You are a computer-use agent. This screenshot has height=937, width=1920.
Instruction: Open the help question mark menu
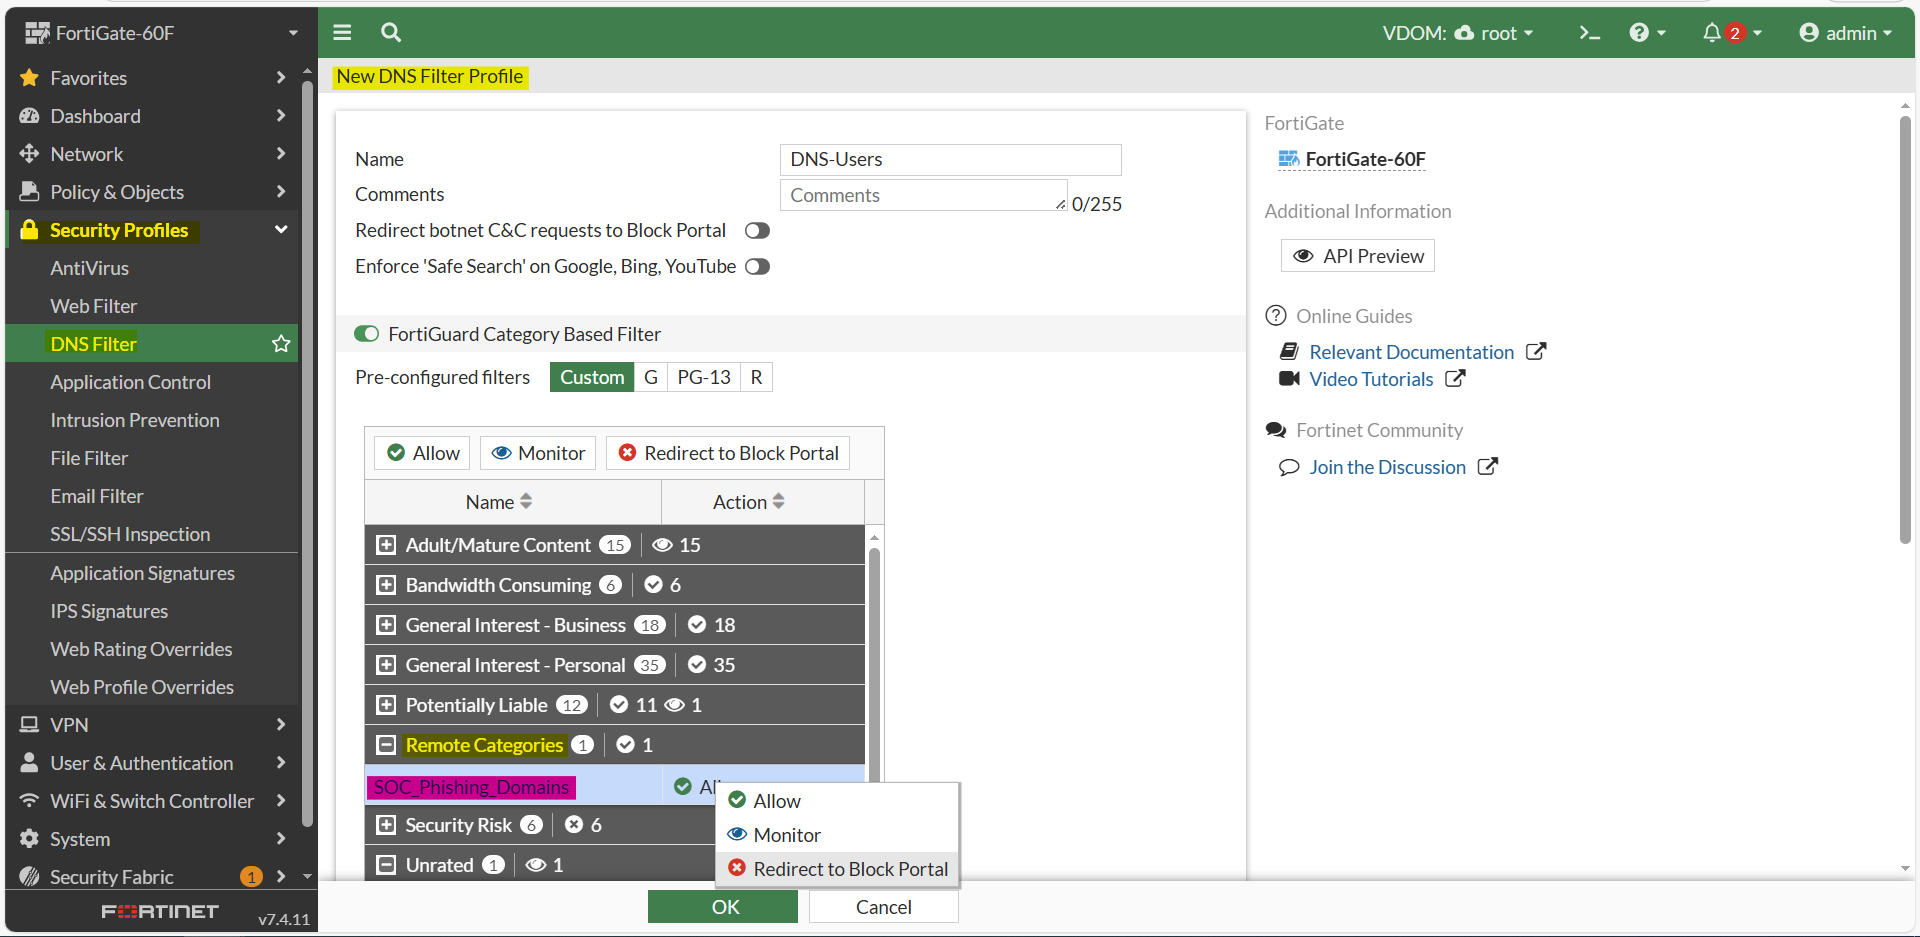point(1647,33)
